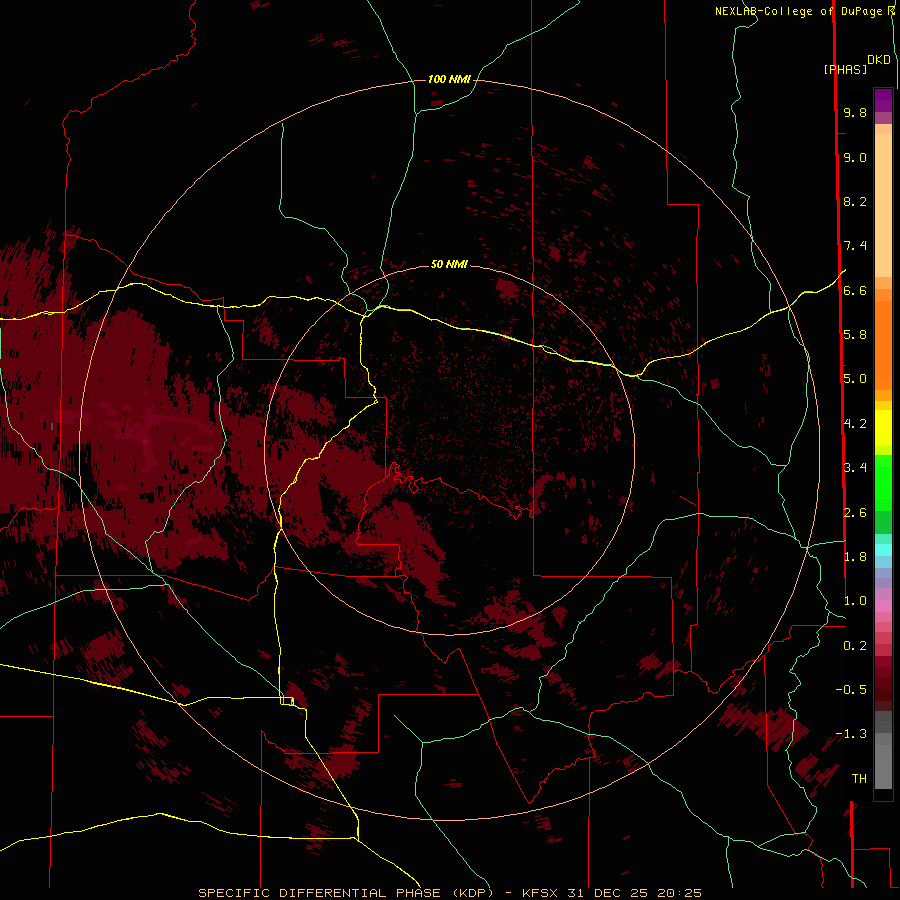Screen dimensions: 900x900
Task: Click the -0.5 value on color scale
Action: [x=851, y=690]
